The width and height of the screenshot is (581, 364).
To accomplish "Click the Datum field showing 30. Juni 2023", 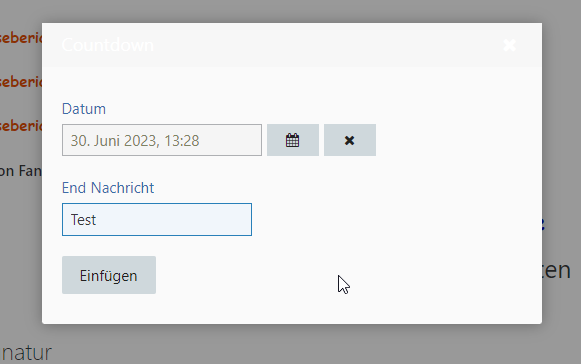I will (x=162, y=140).
